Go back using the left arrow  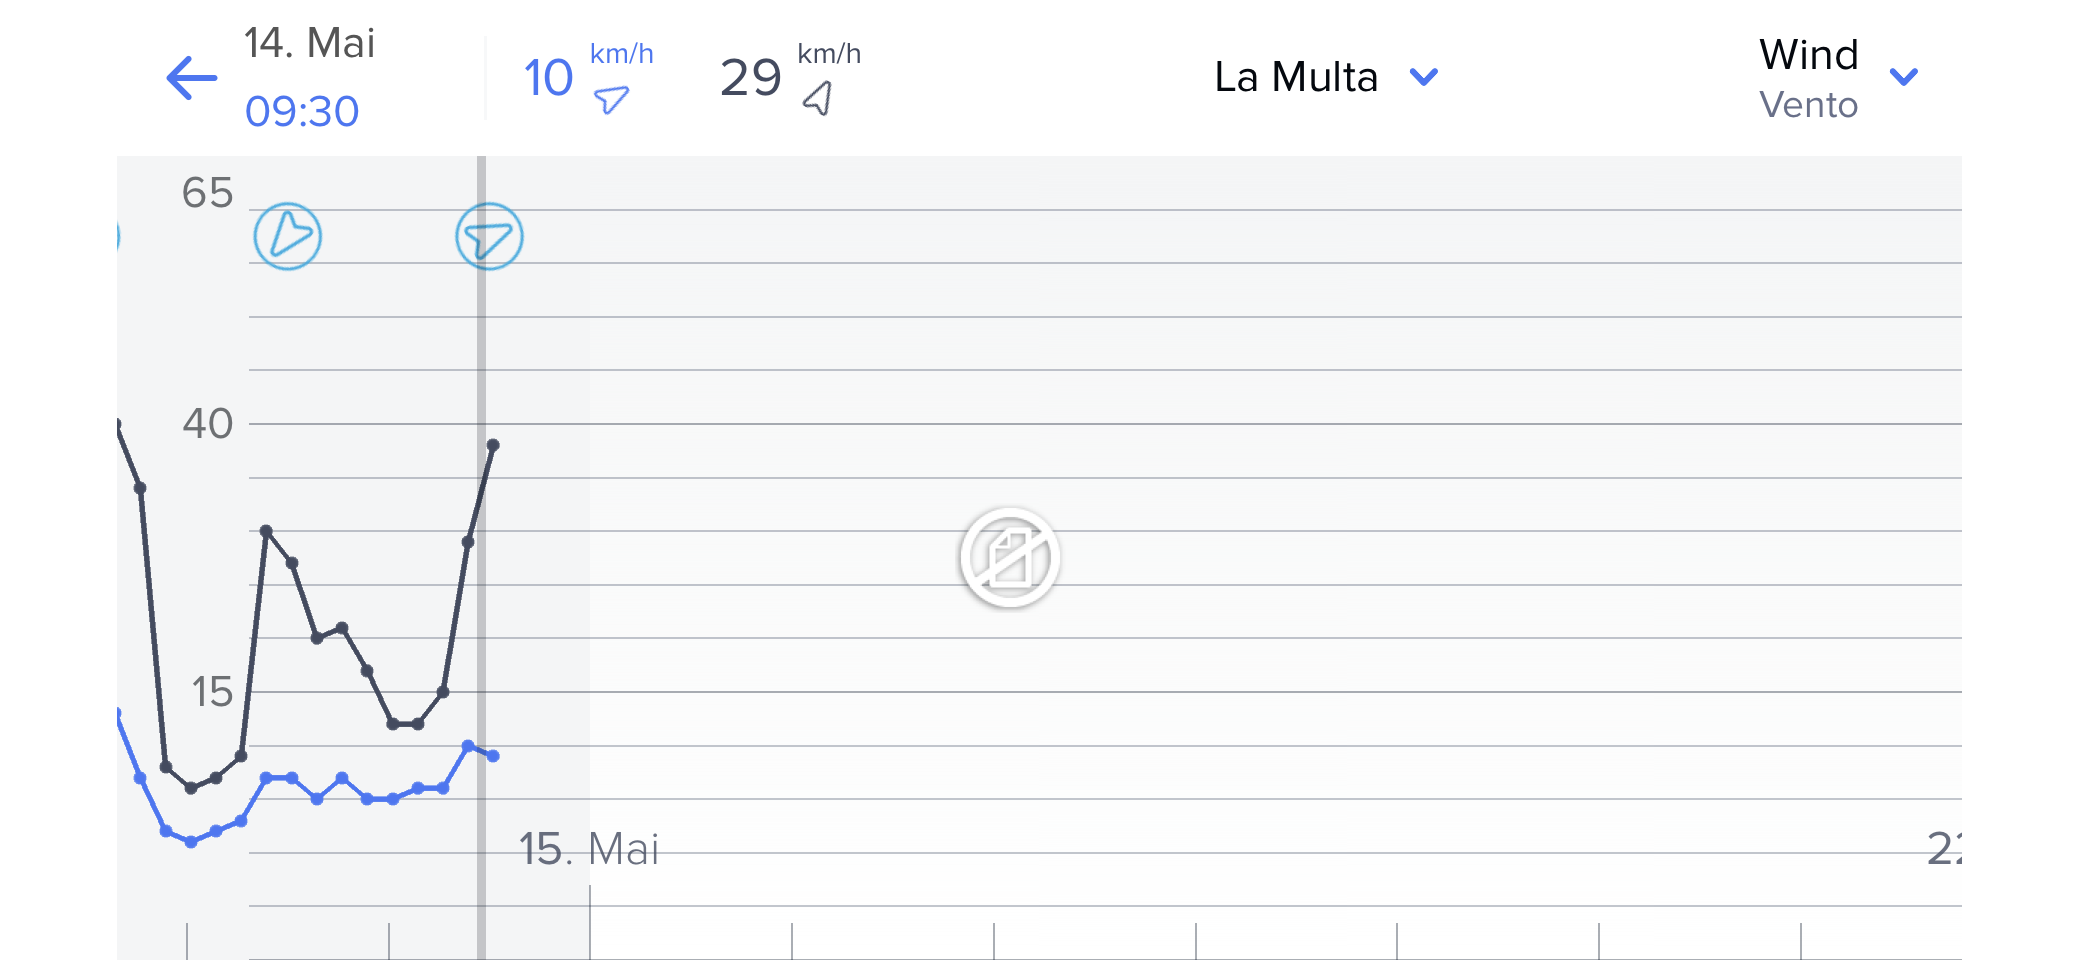pos(192,78)
